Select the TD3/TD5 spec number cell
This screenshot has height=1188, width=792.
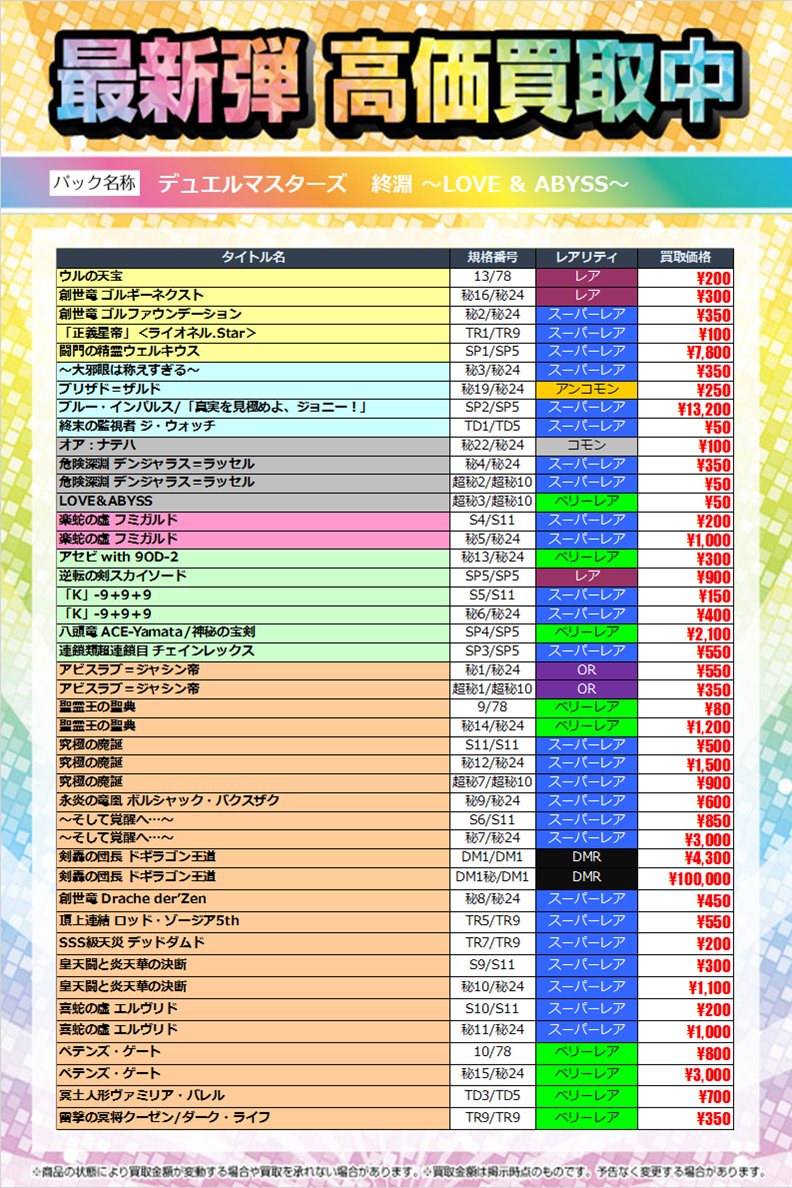click(x=493, y=1096)
